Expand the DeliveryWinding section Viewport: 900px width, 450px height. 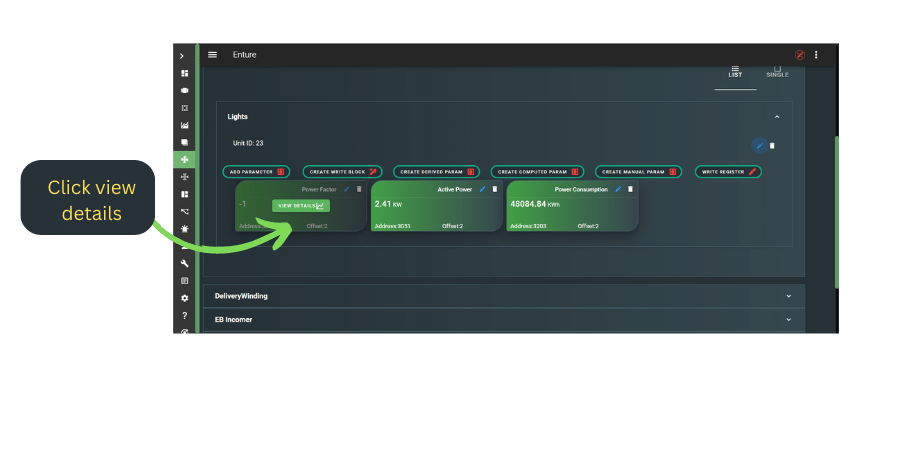(x=788, y=296)
